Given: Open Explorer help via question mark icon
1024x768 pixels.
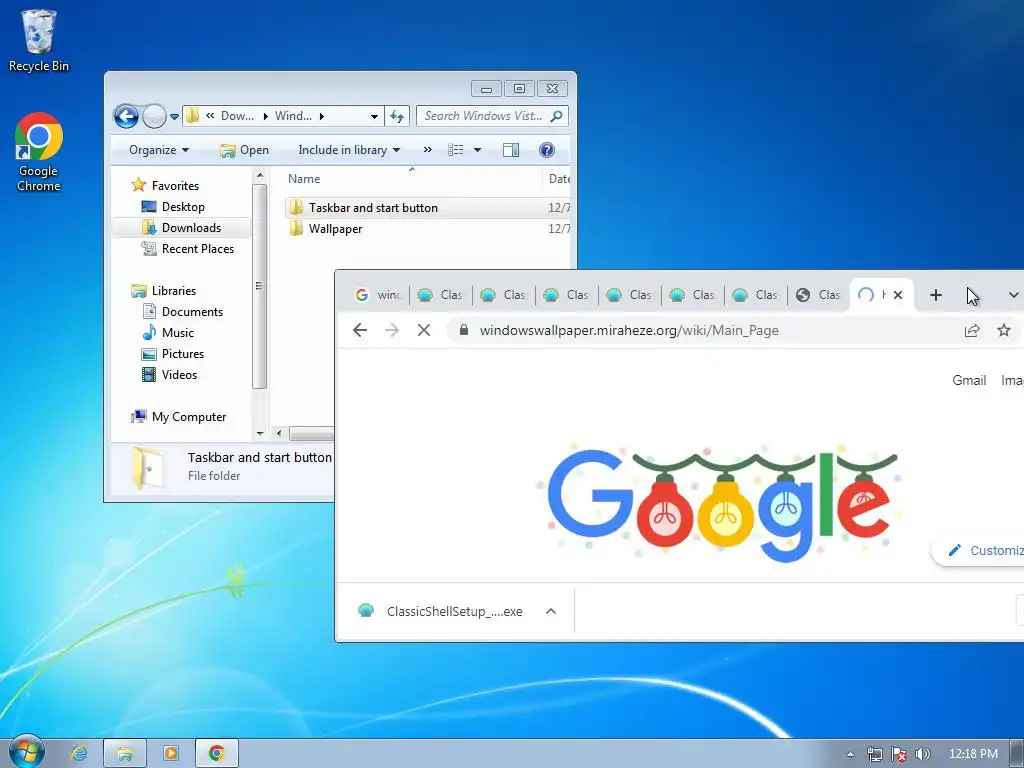Looking at the screenshot, I should 547,150.
